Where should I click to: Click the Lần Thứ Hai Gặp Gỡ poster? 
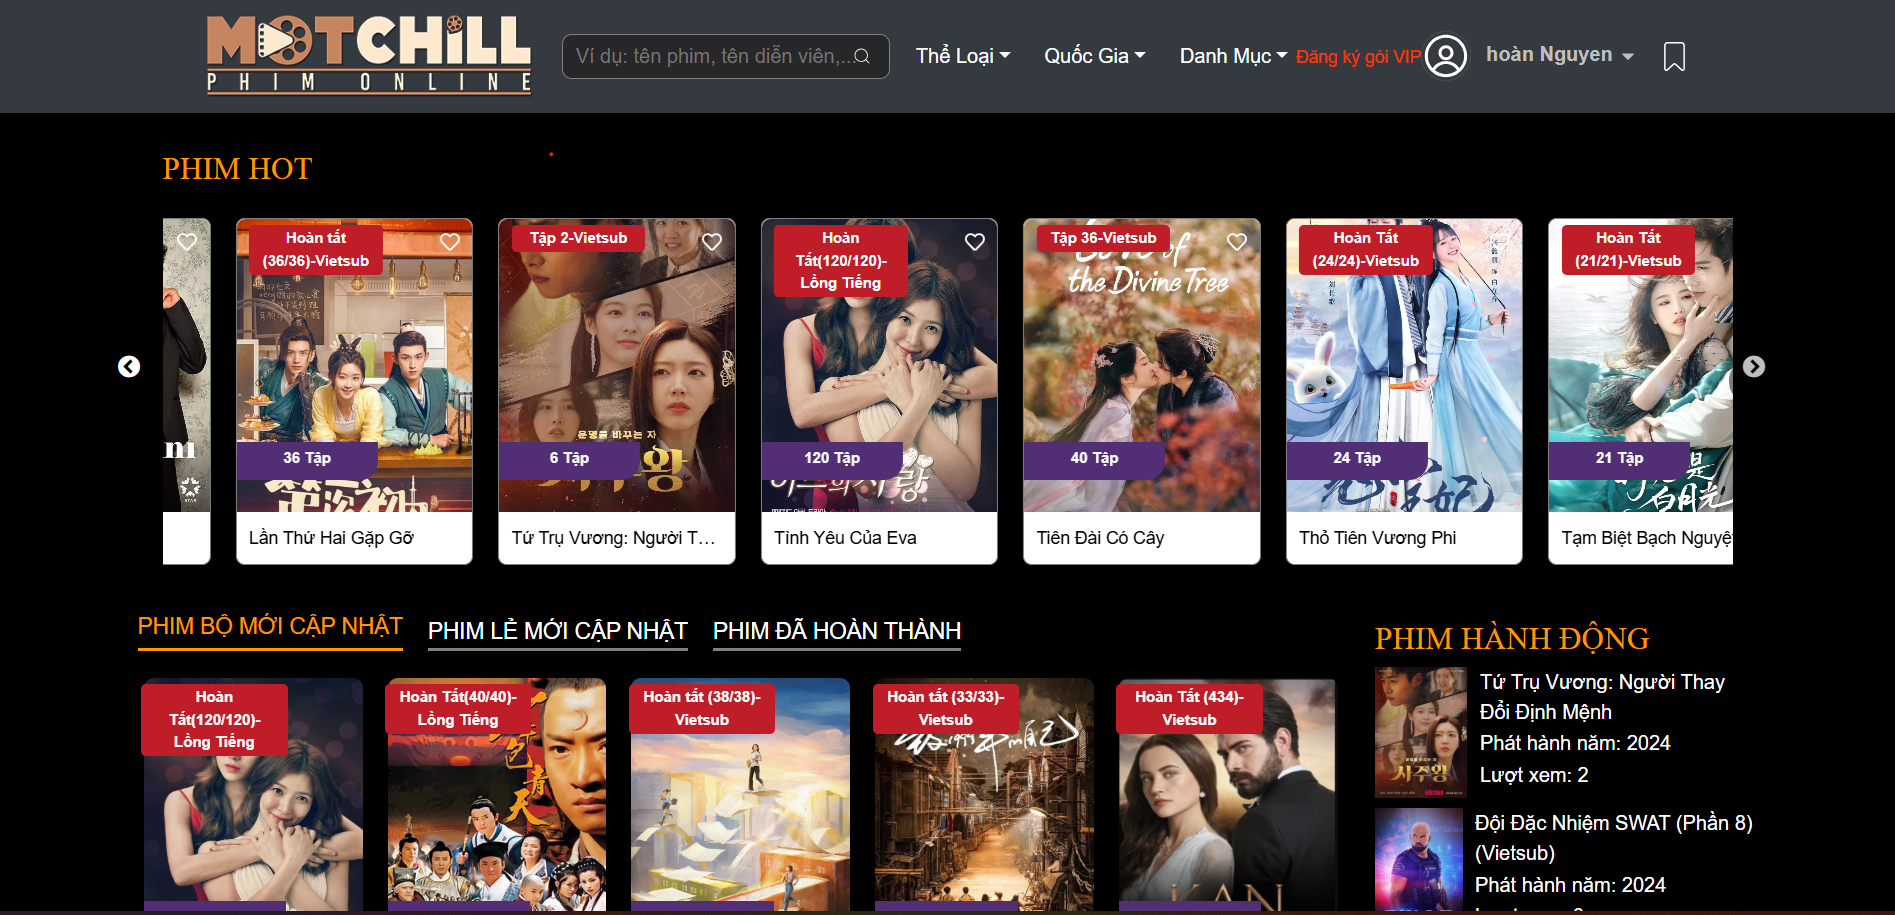(354, 365)
